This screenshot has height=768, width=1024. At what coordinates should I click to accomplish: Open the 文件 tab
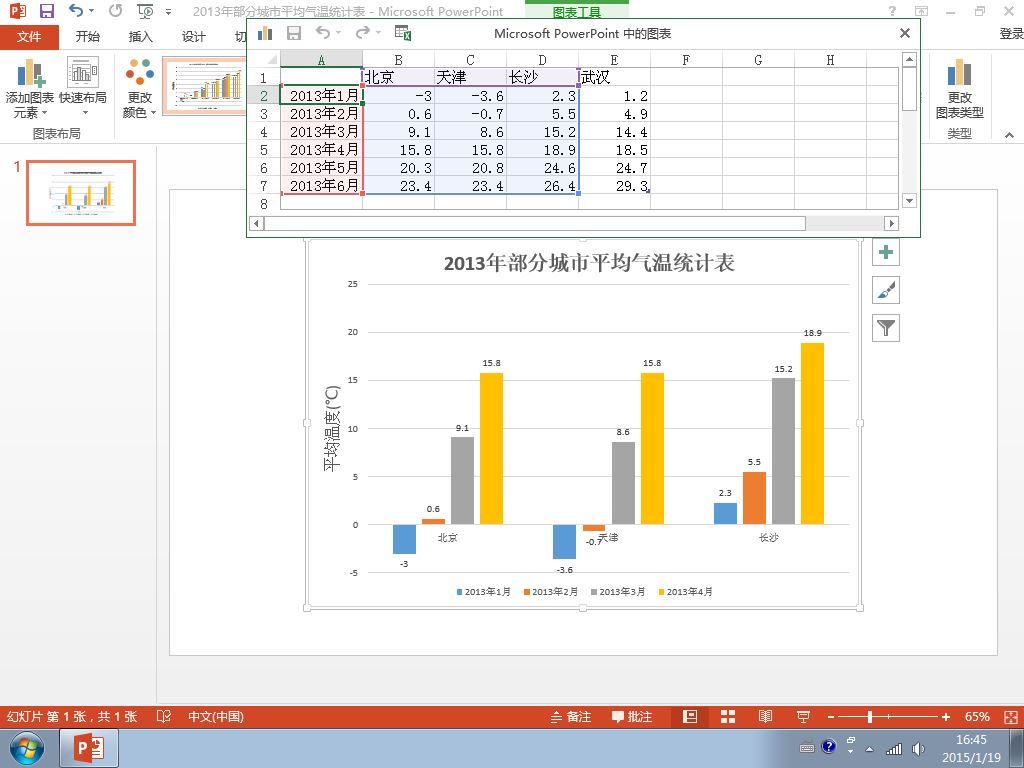29,37
